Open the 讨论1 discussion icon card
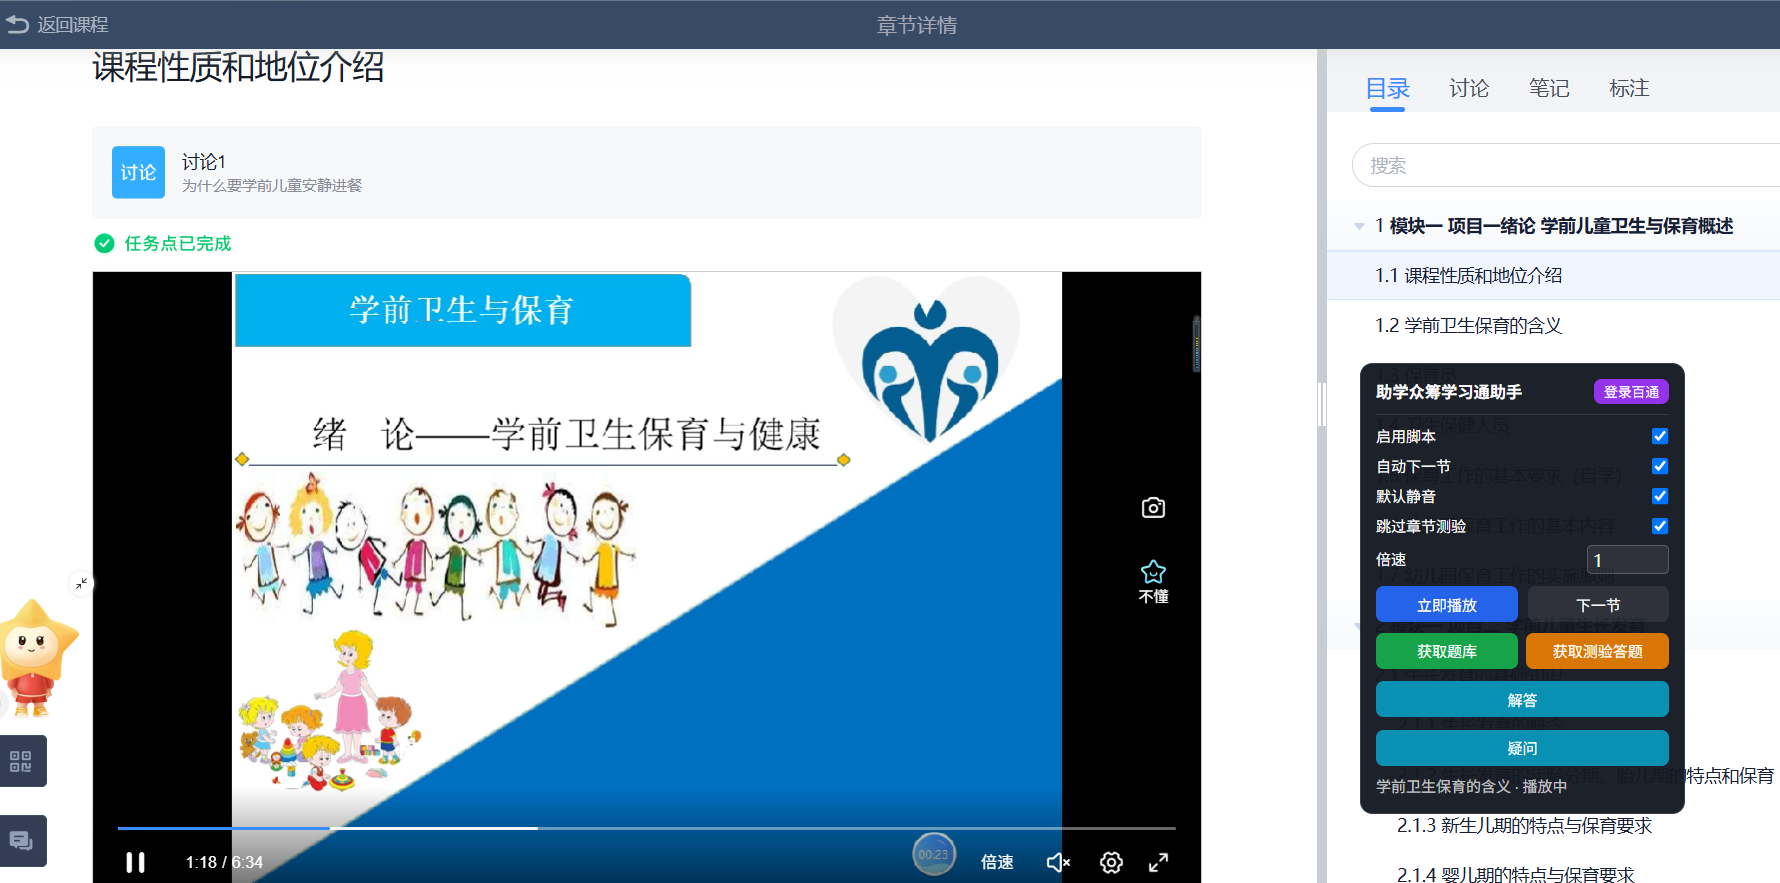This screenshot has width=1780, height=883. 138,172
